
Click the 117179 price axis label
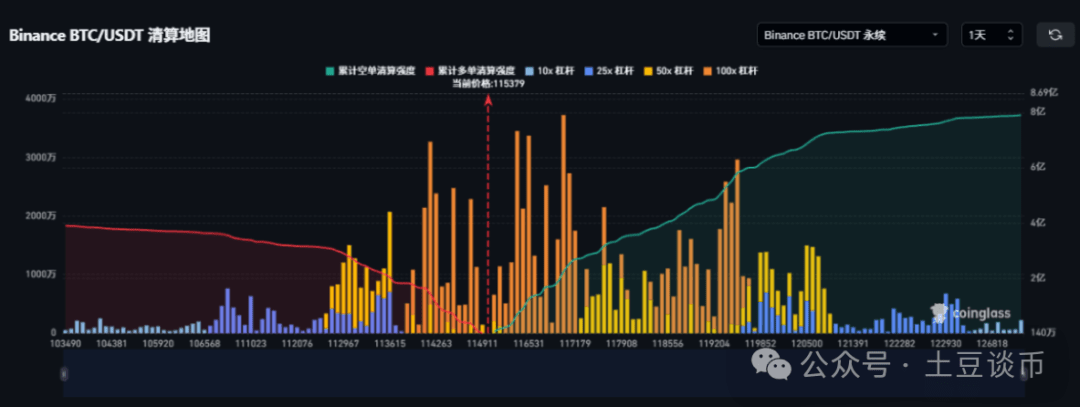tap(574, 343)
